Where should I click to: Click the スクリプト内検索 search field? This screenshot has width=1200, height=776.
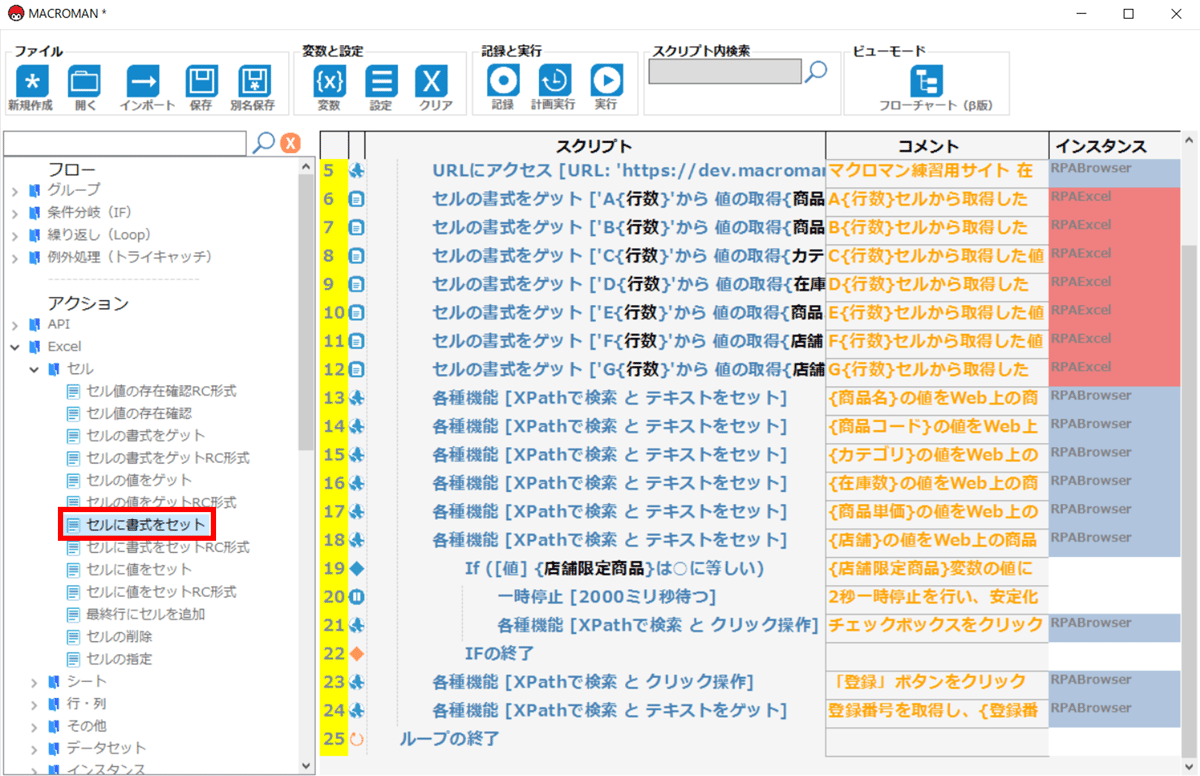tap(724, 72)
